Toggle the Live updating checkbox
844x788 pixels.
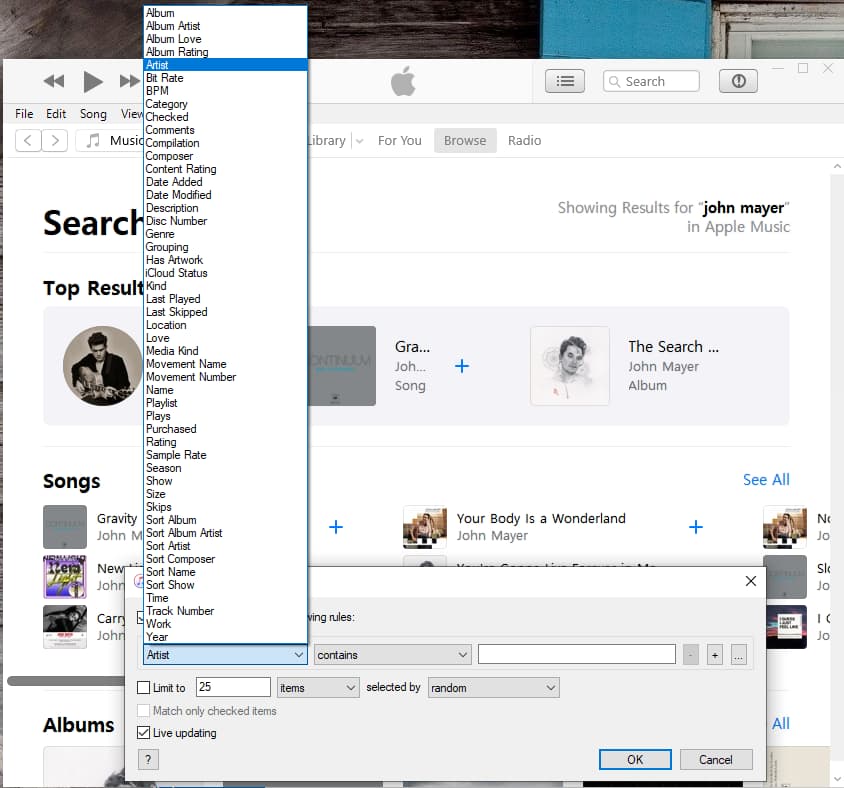click(144, 733)
